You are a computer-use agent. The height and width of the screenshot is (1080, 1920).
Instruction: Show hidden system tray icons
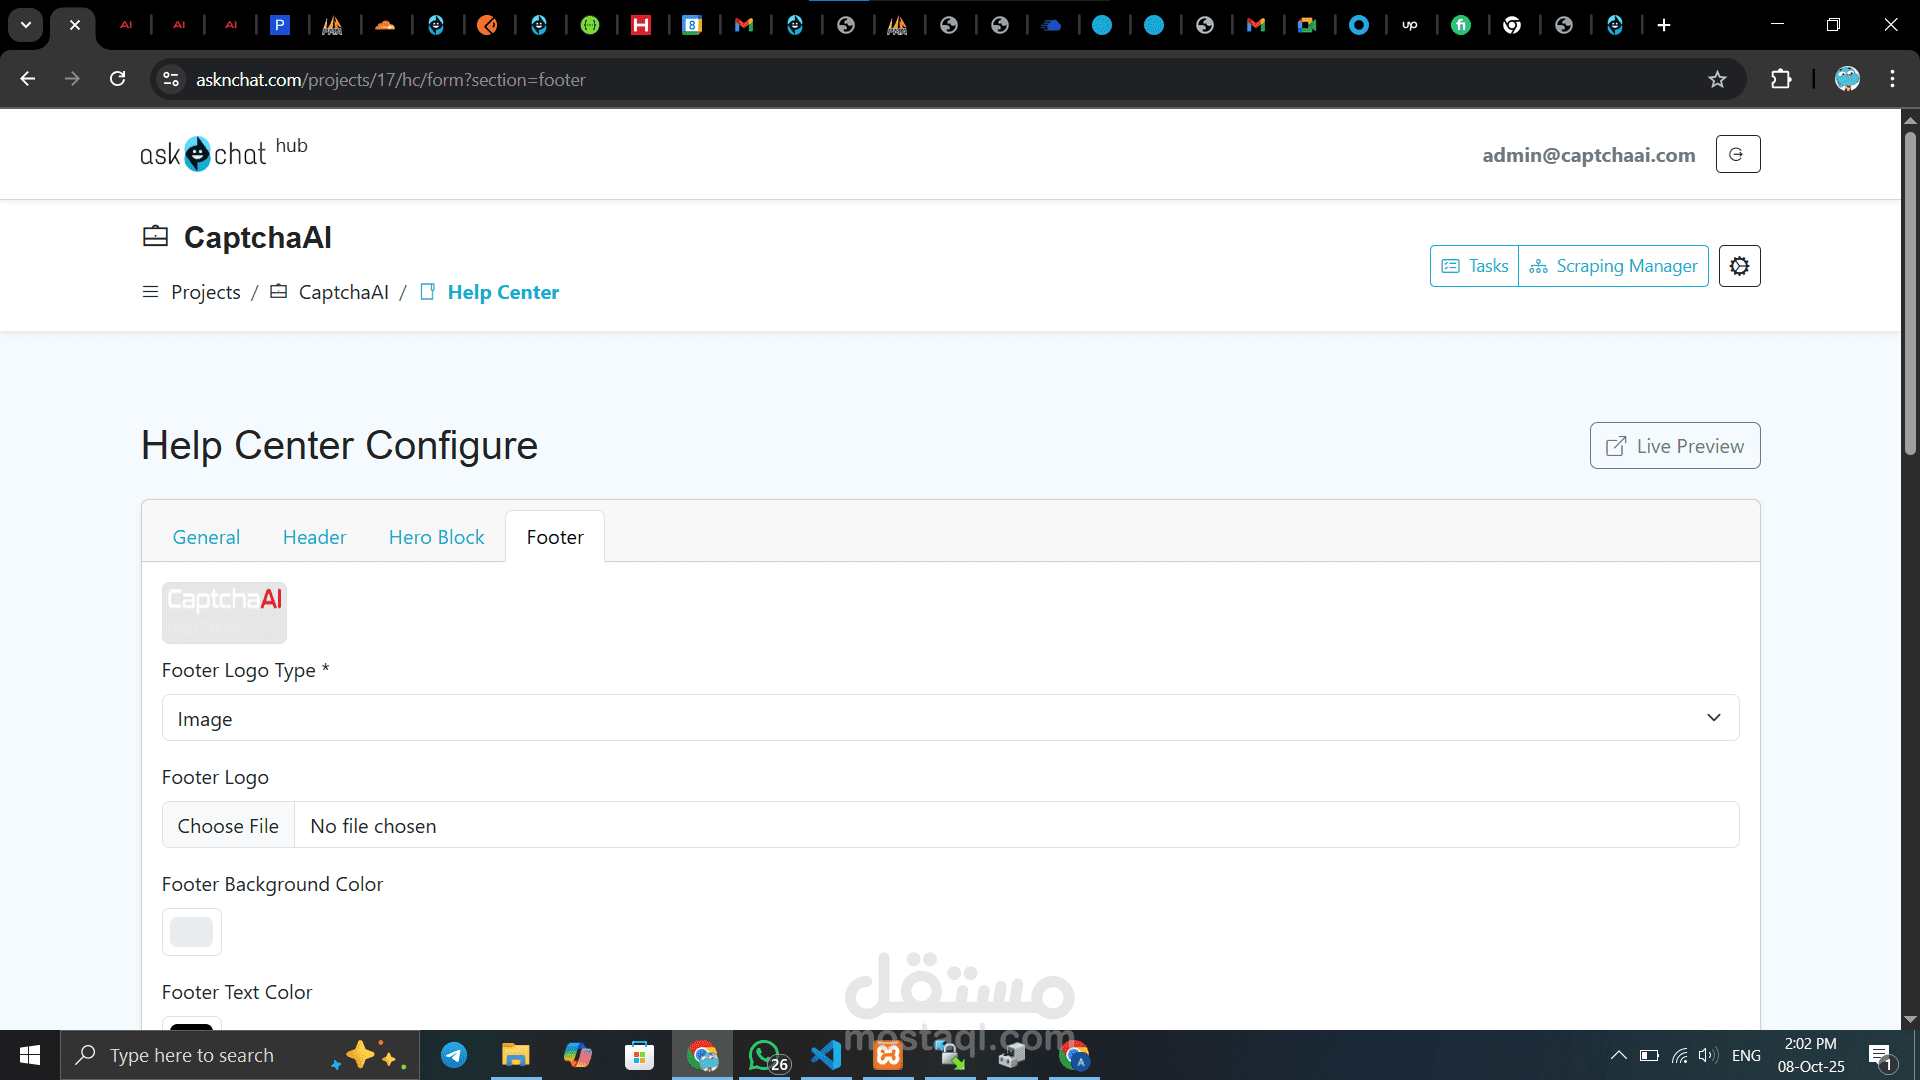coord(1618,1055)
